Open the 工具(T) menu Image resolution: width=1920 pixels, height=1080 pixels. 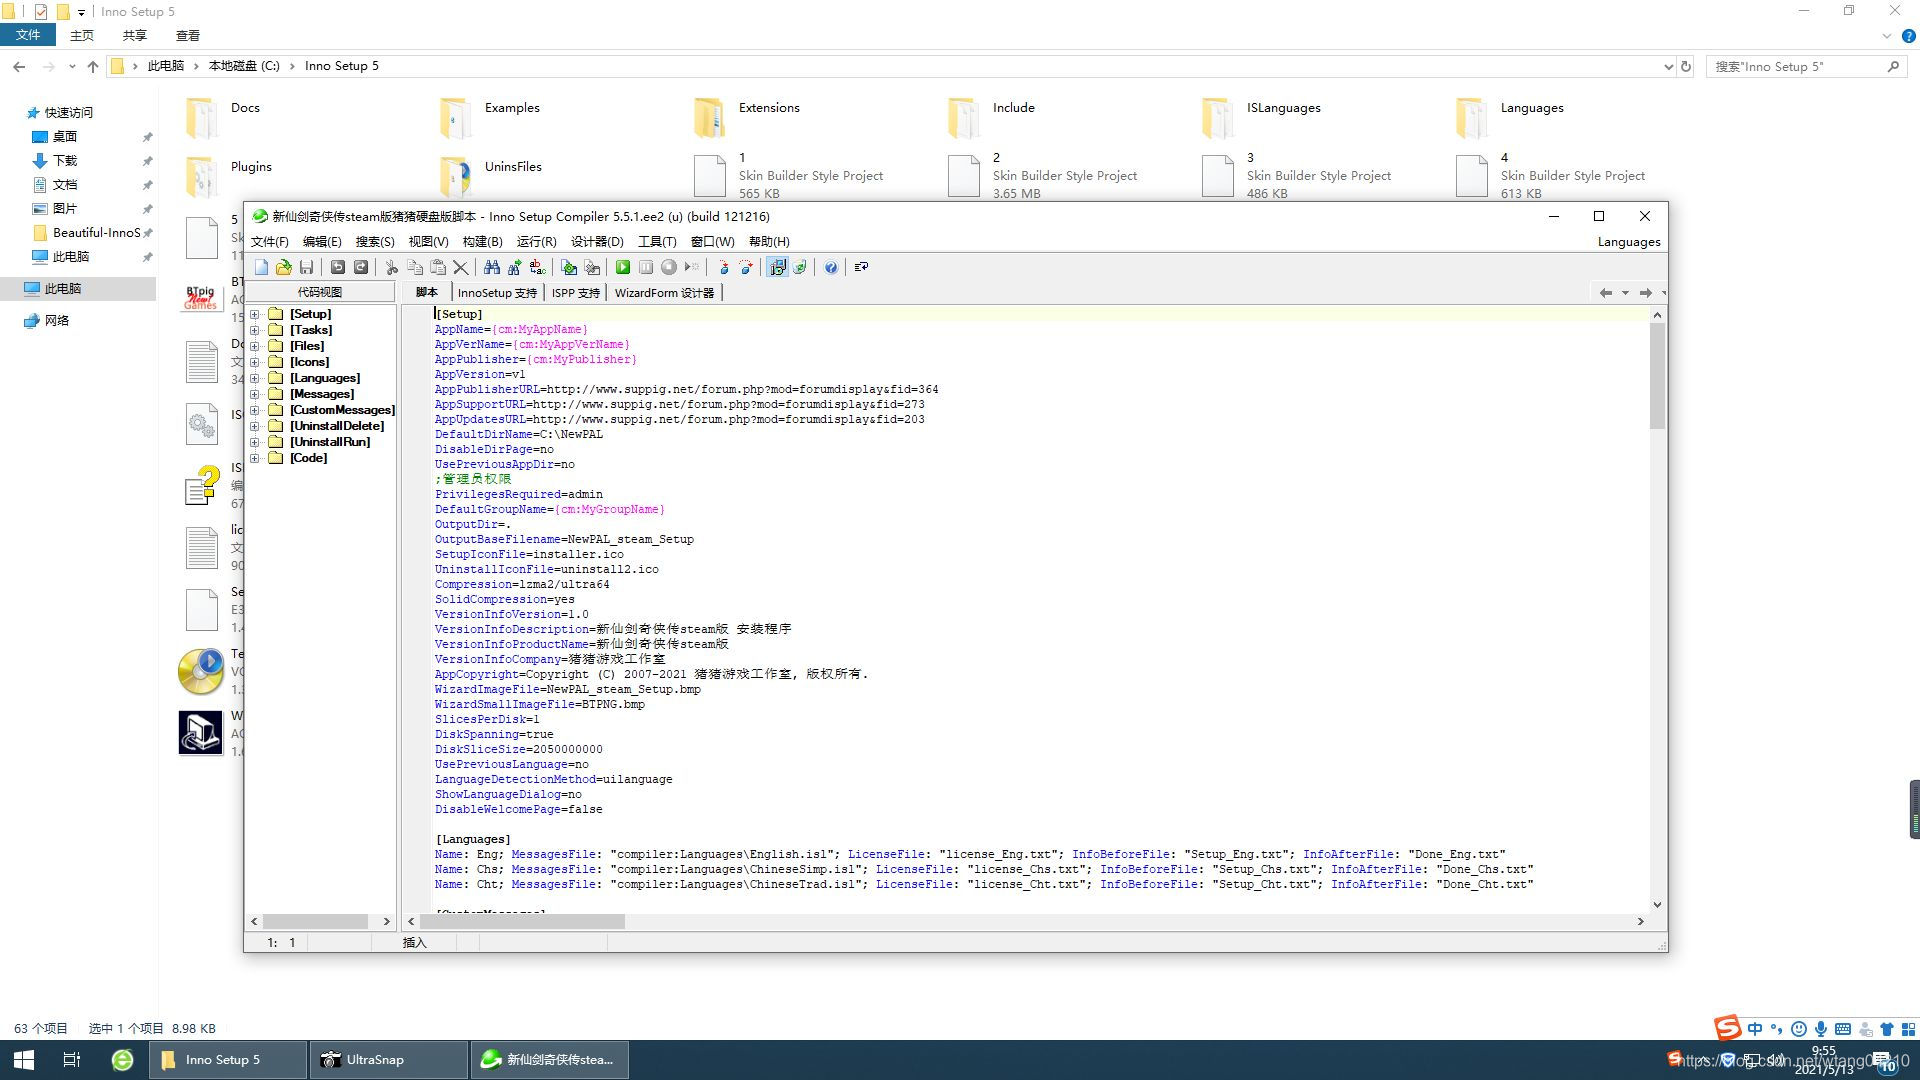click(x=657, y=242)
